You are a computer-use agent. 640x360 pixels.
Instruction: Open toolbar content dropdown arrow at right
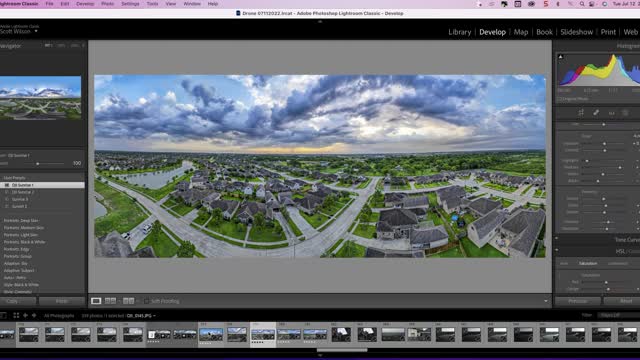click(546, 301)
